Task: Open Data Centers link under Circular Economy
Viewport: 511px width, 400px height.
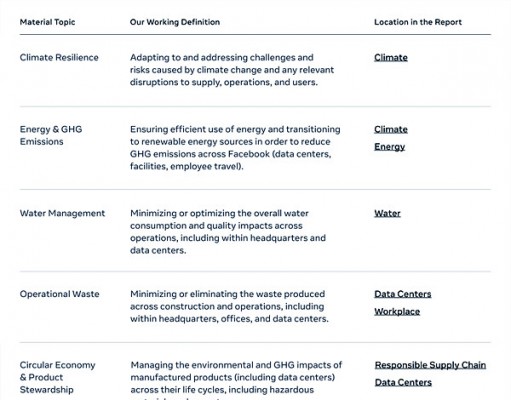Action: (403, 382)
